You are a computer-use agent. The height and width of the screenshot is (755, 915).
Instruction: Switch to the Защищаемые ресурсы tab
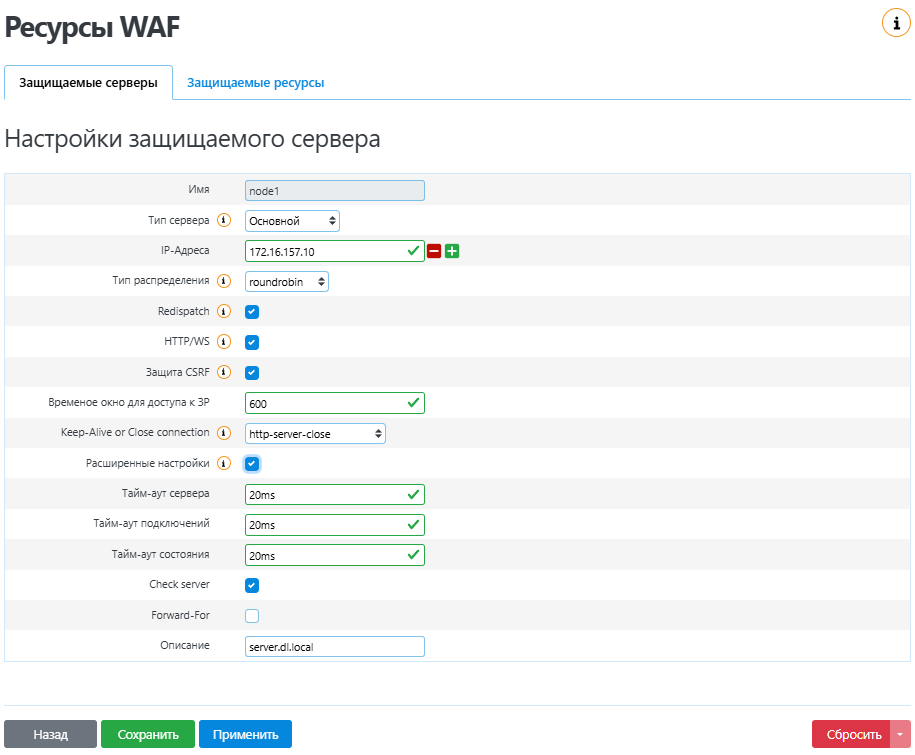(x=255, y=83)
